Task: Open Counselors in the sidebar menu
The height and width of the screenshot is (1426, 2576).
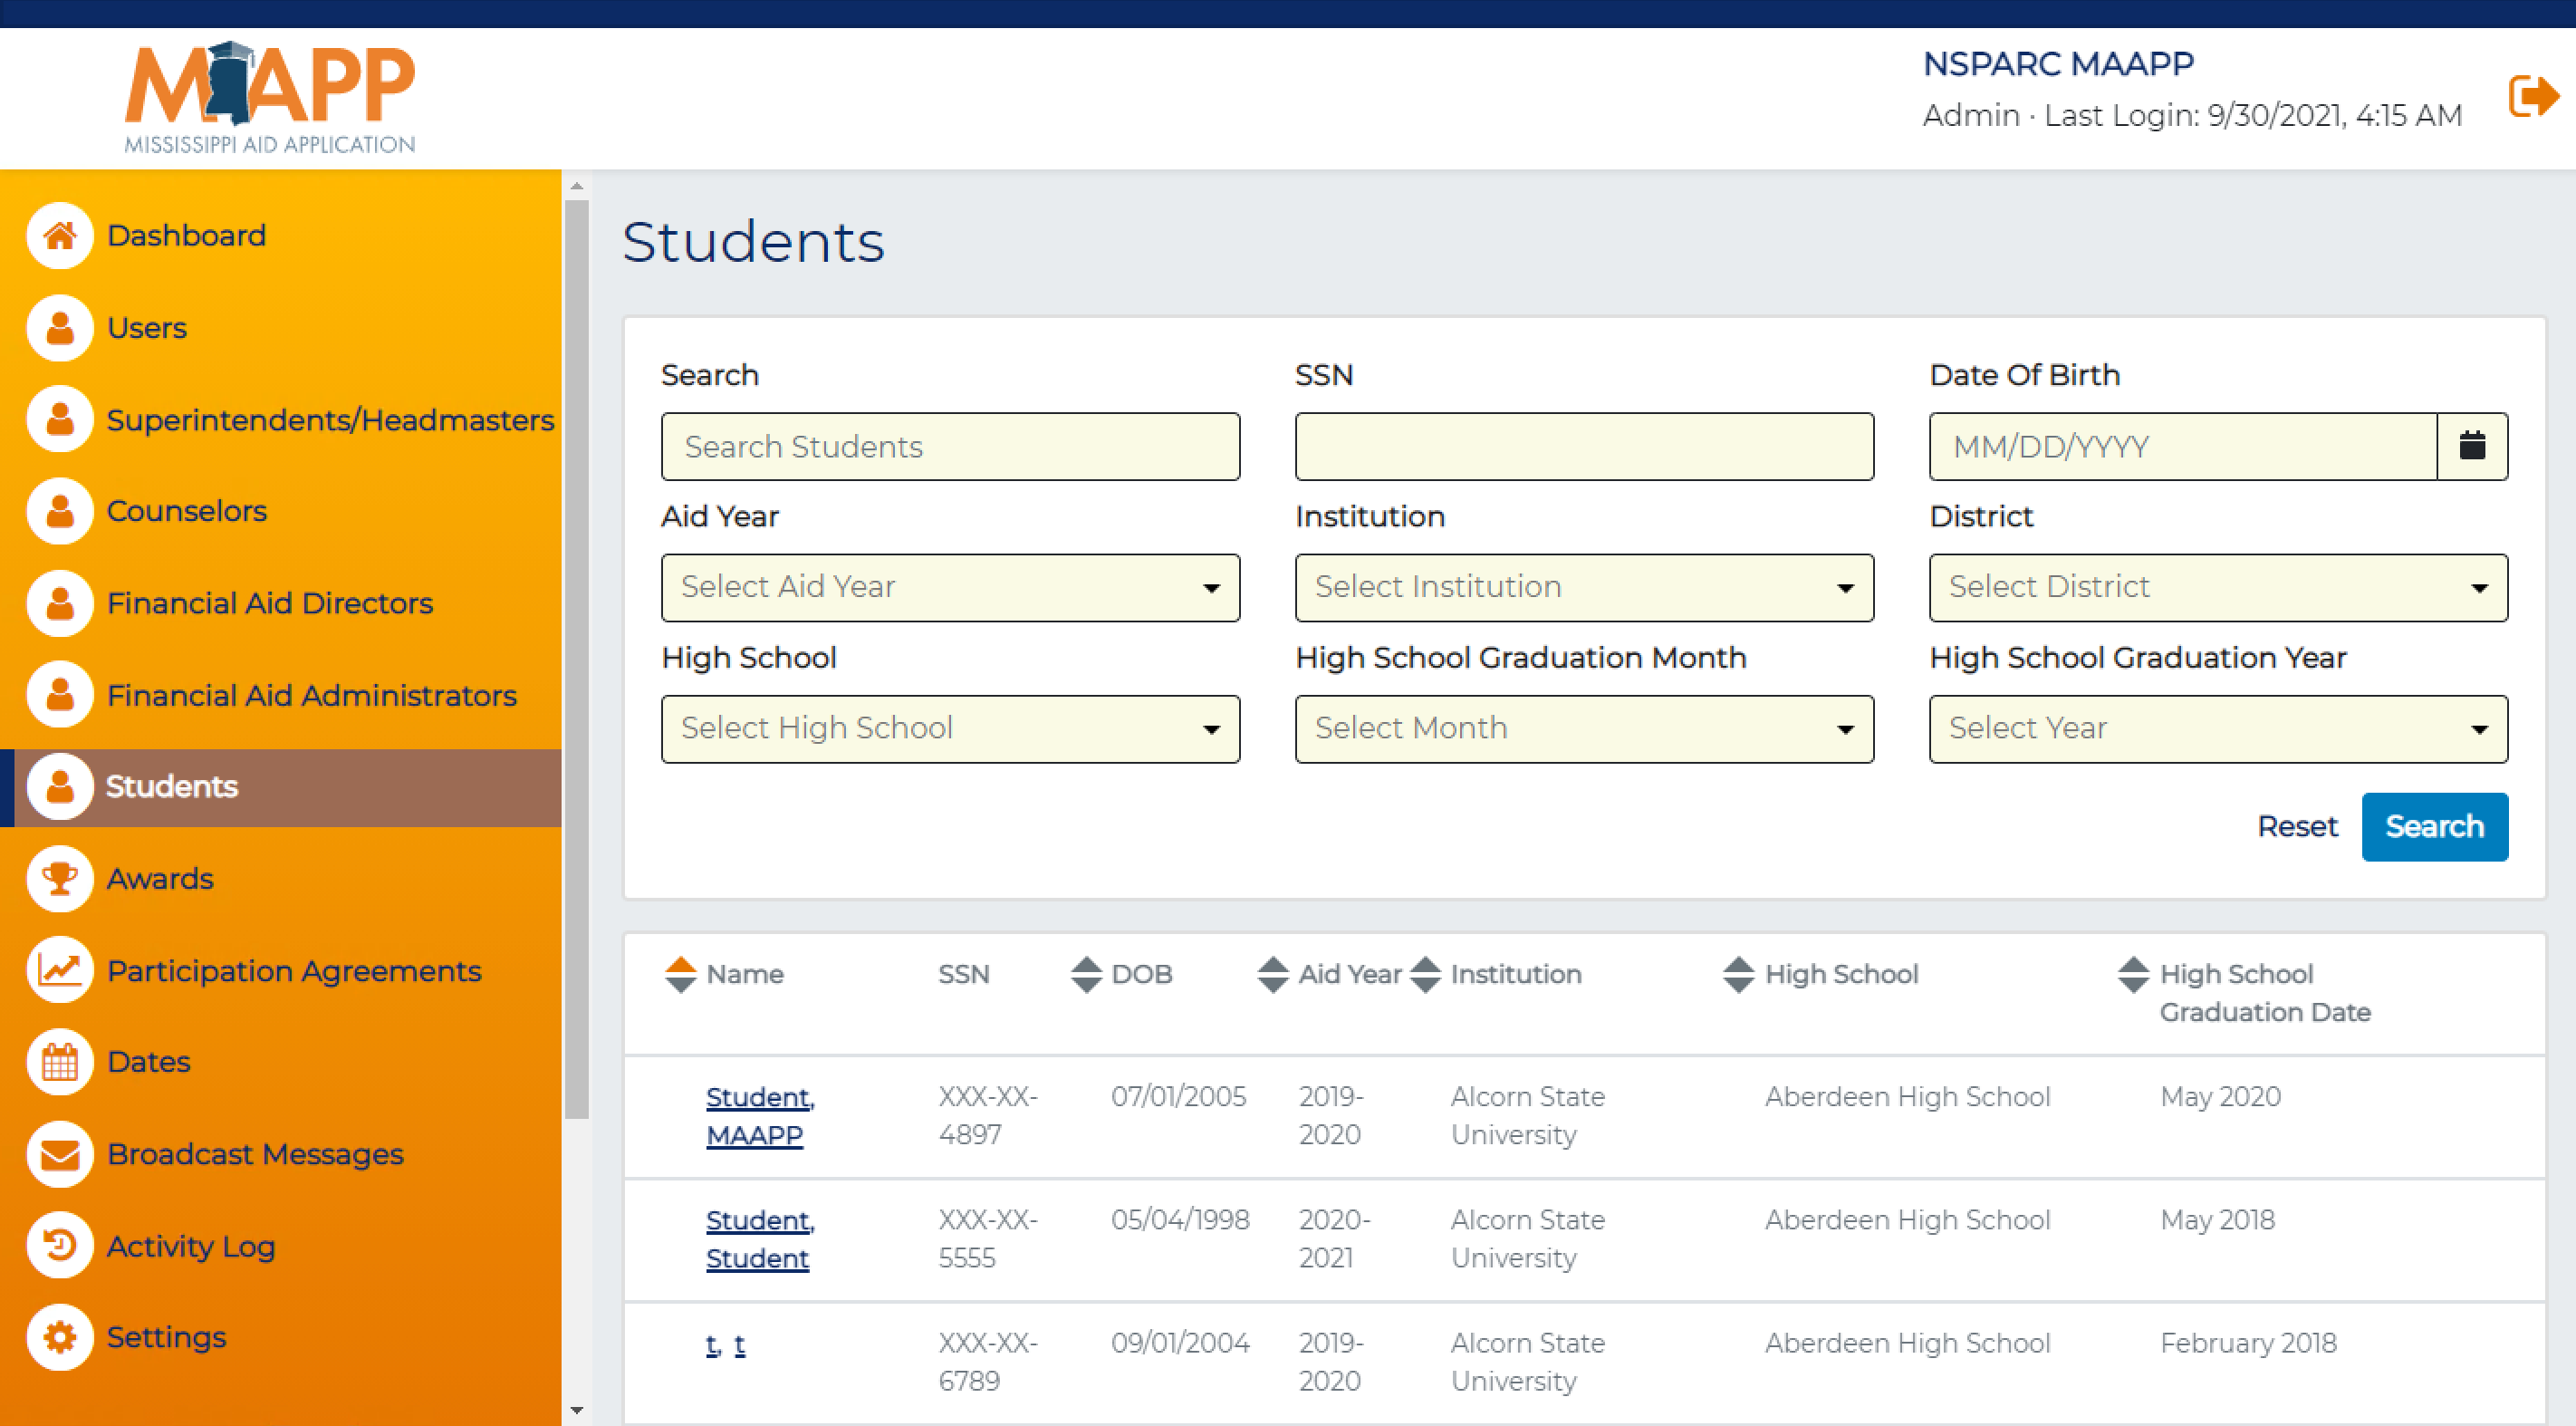Action: tap(187, 511)
